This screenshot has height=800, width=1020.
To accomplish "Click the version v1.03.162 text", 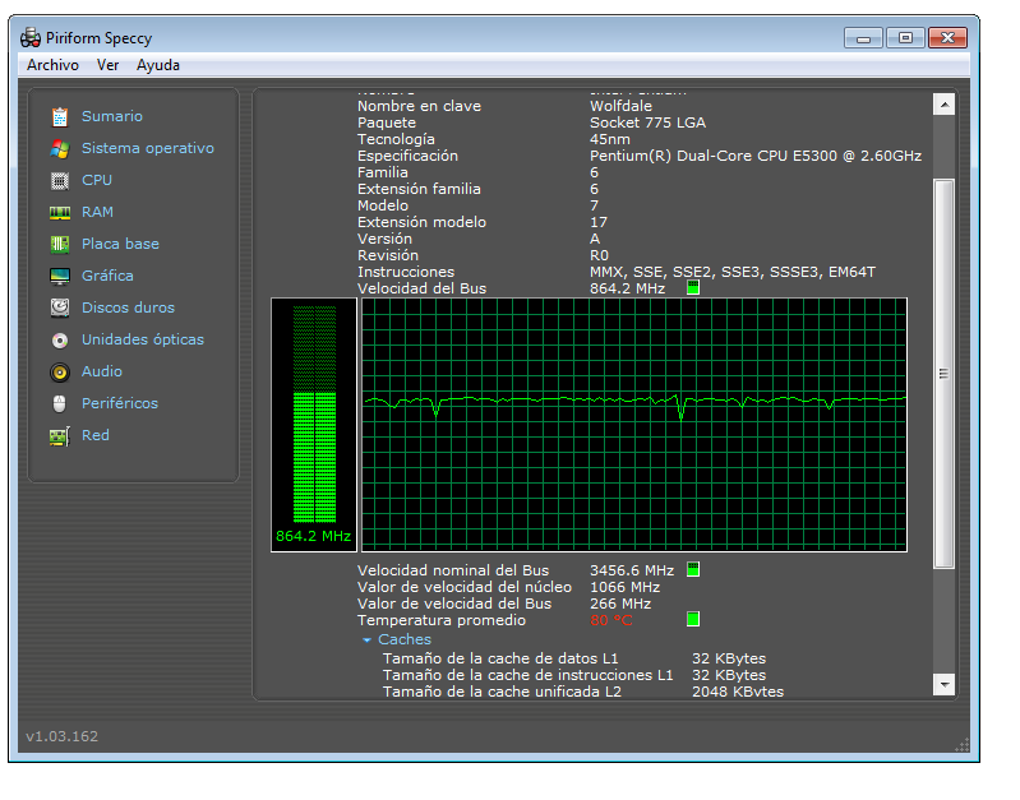I will point(62,737).
